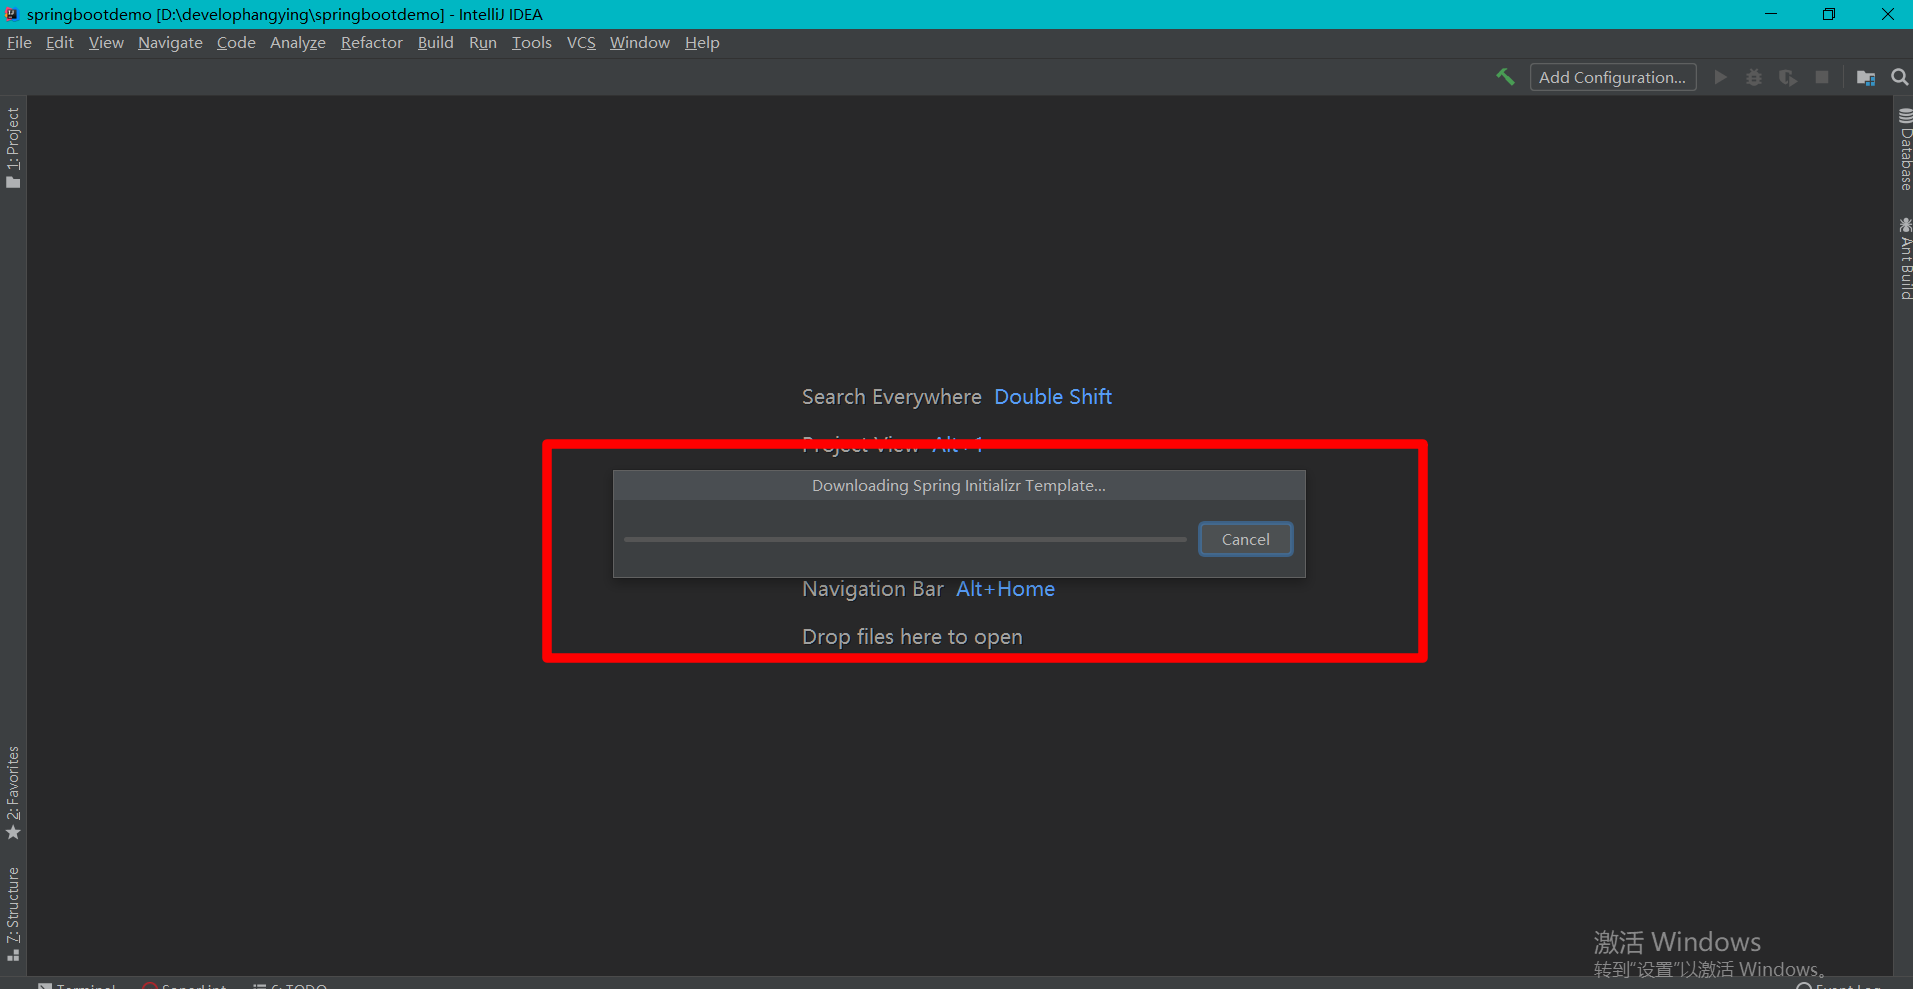Open the Refactor menu
Viewport: 1913px width, 989px height.
pos(371,42)
